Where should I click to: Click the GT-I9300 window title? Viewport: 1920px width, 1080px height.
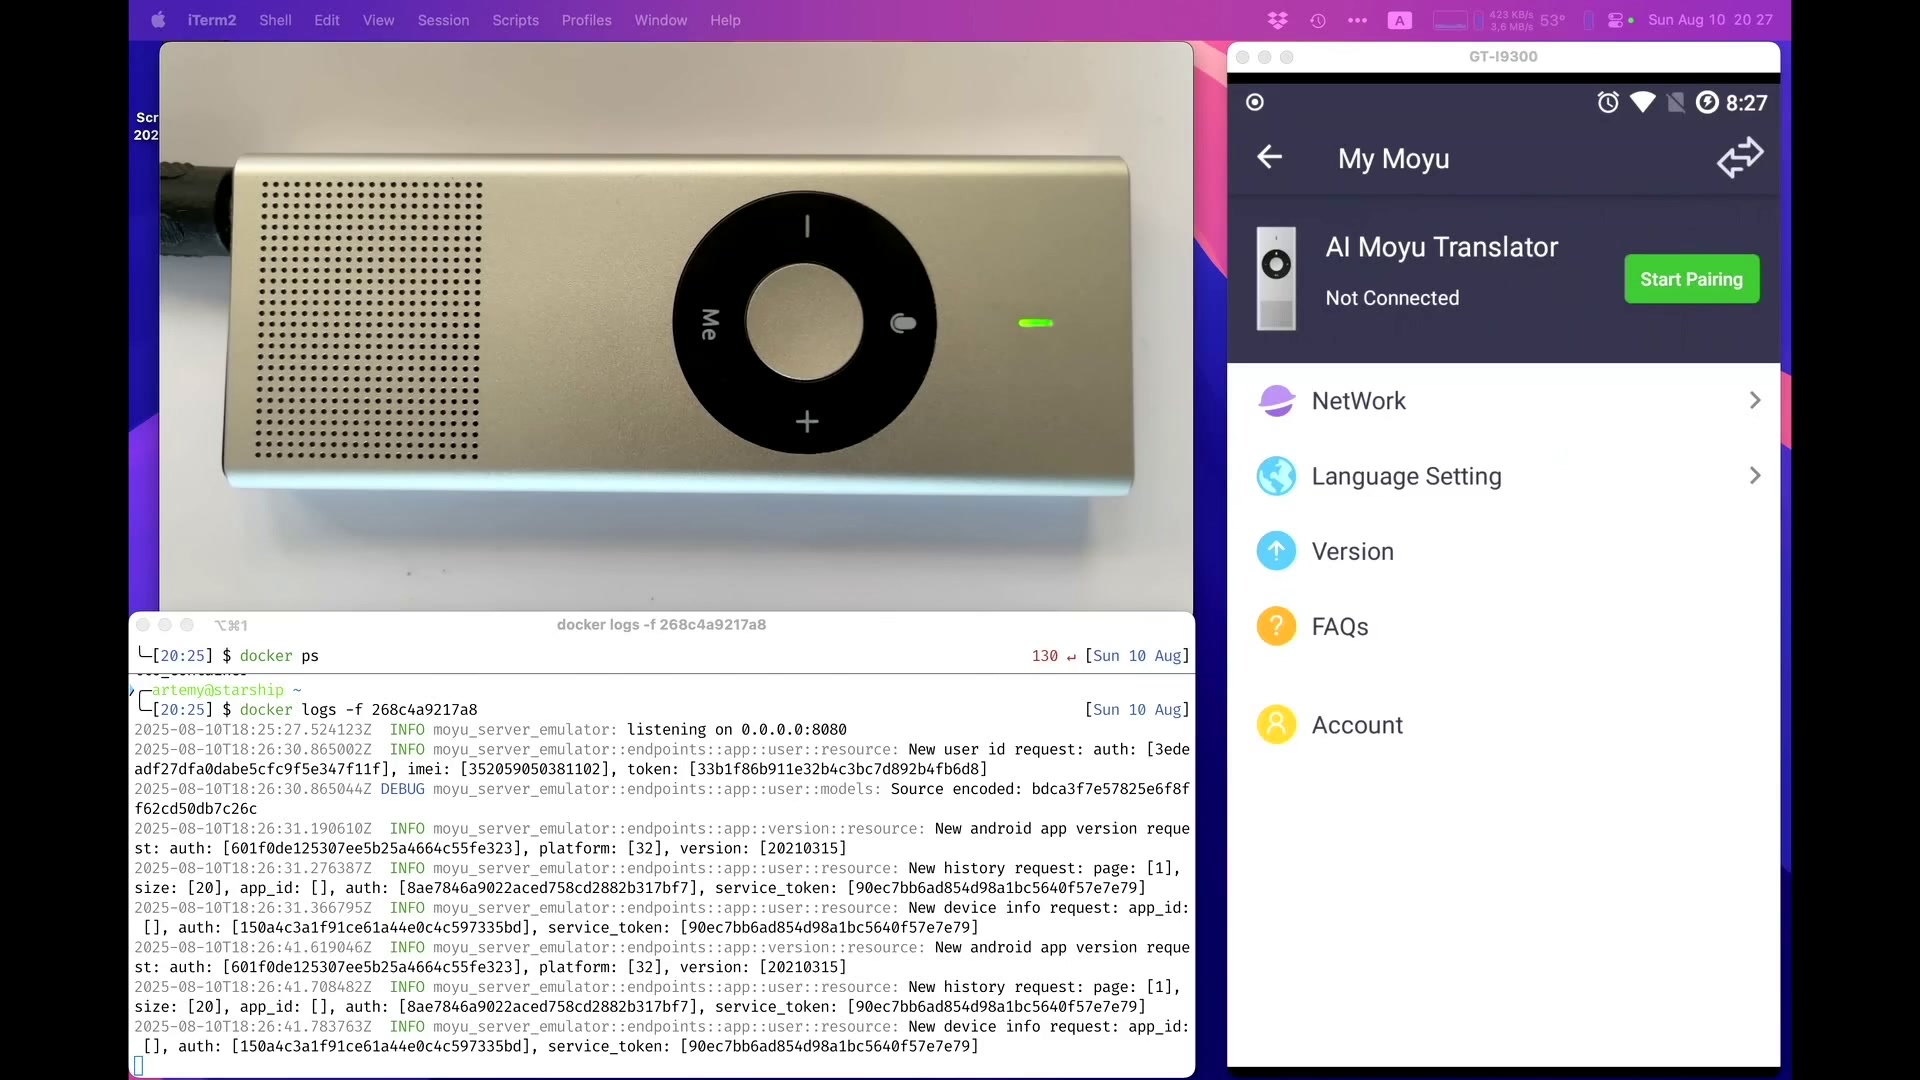click(1503, 57)
